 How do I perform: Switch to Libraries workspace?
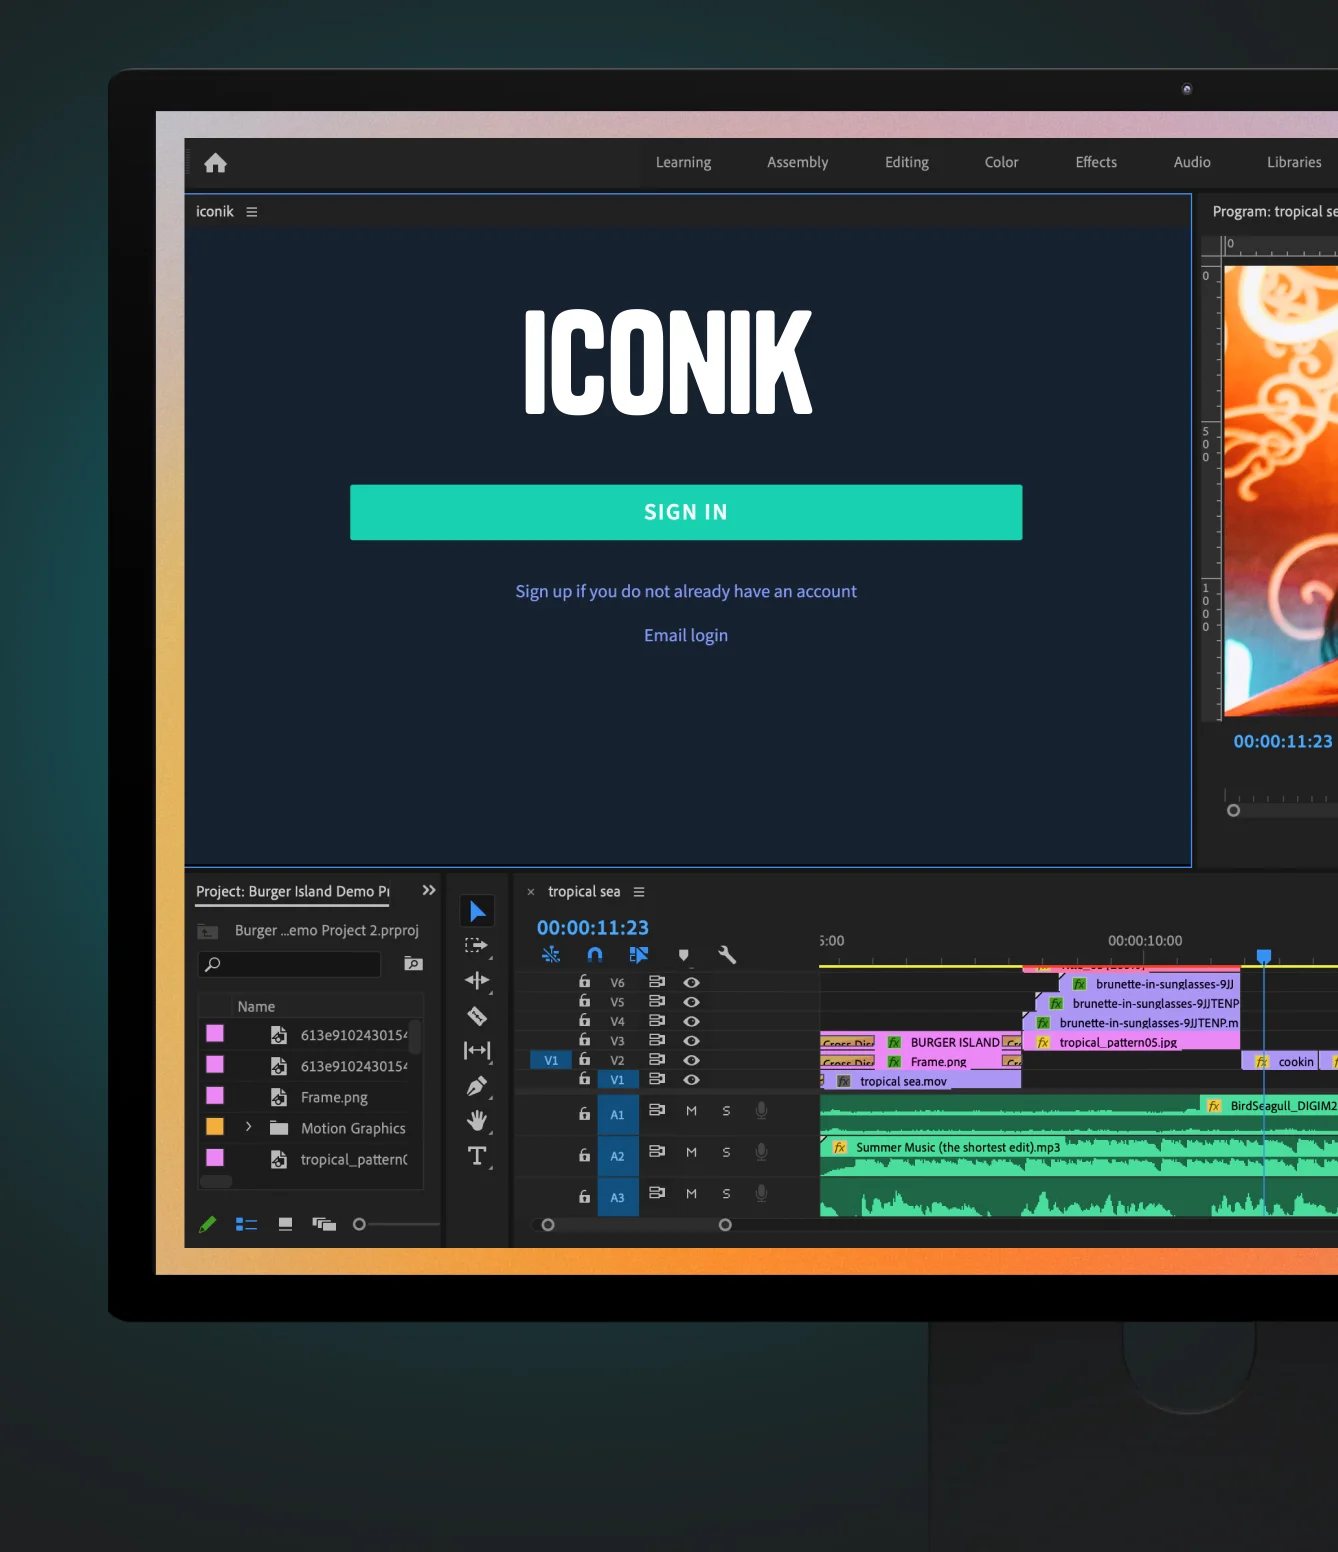click(x=1294, y=162)
